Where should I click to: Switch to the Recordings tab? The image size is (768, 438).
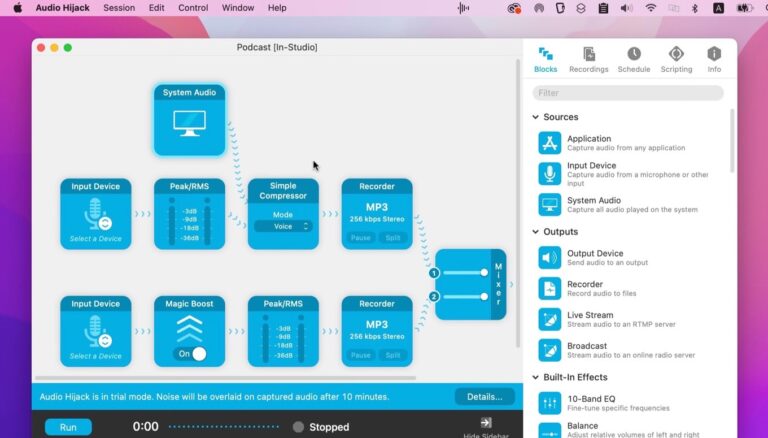589,59
